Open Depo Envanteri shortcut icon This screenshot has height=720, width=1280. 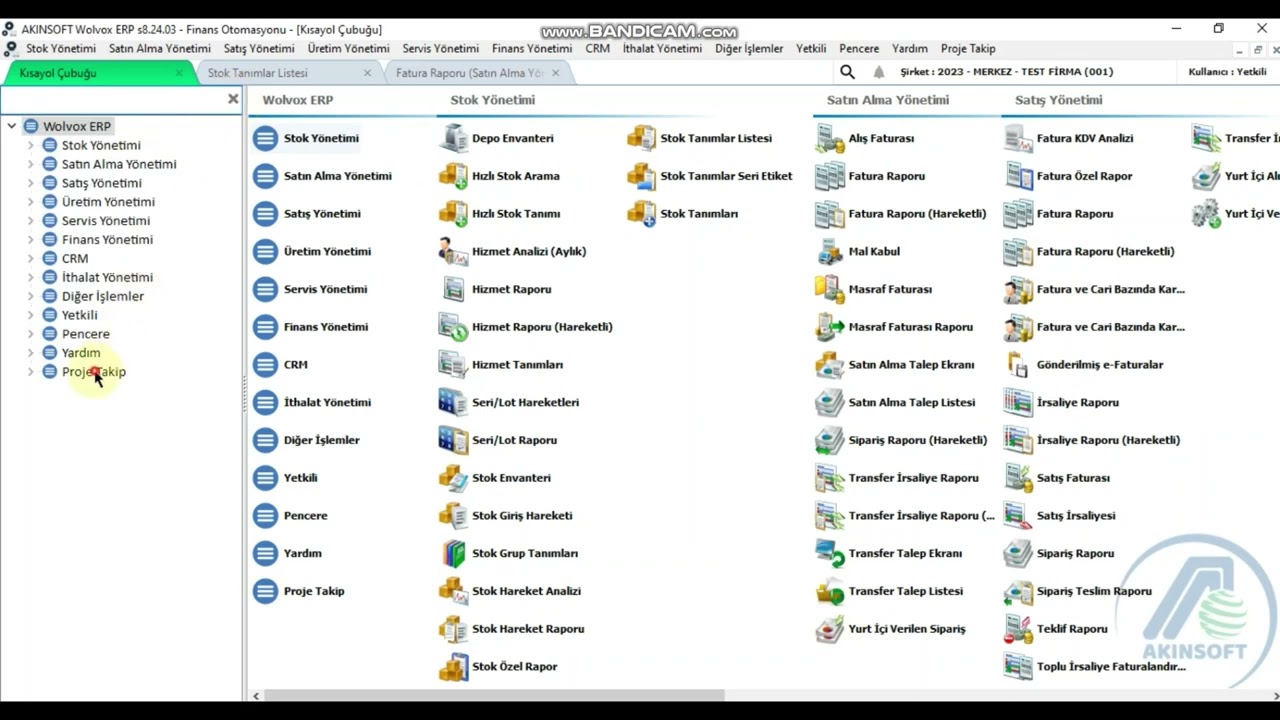tap(454, 138)
